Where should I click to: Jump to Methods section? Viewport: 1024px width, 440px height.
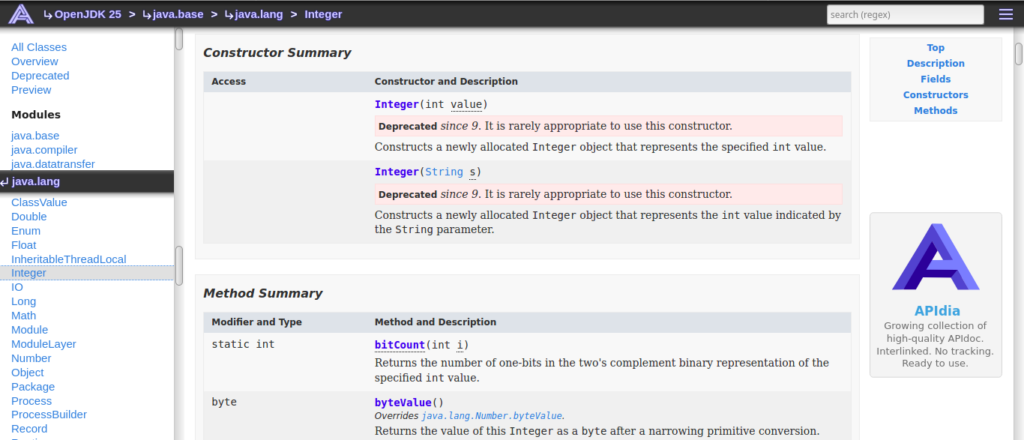click(935, 110)
